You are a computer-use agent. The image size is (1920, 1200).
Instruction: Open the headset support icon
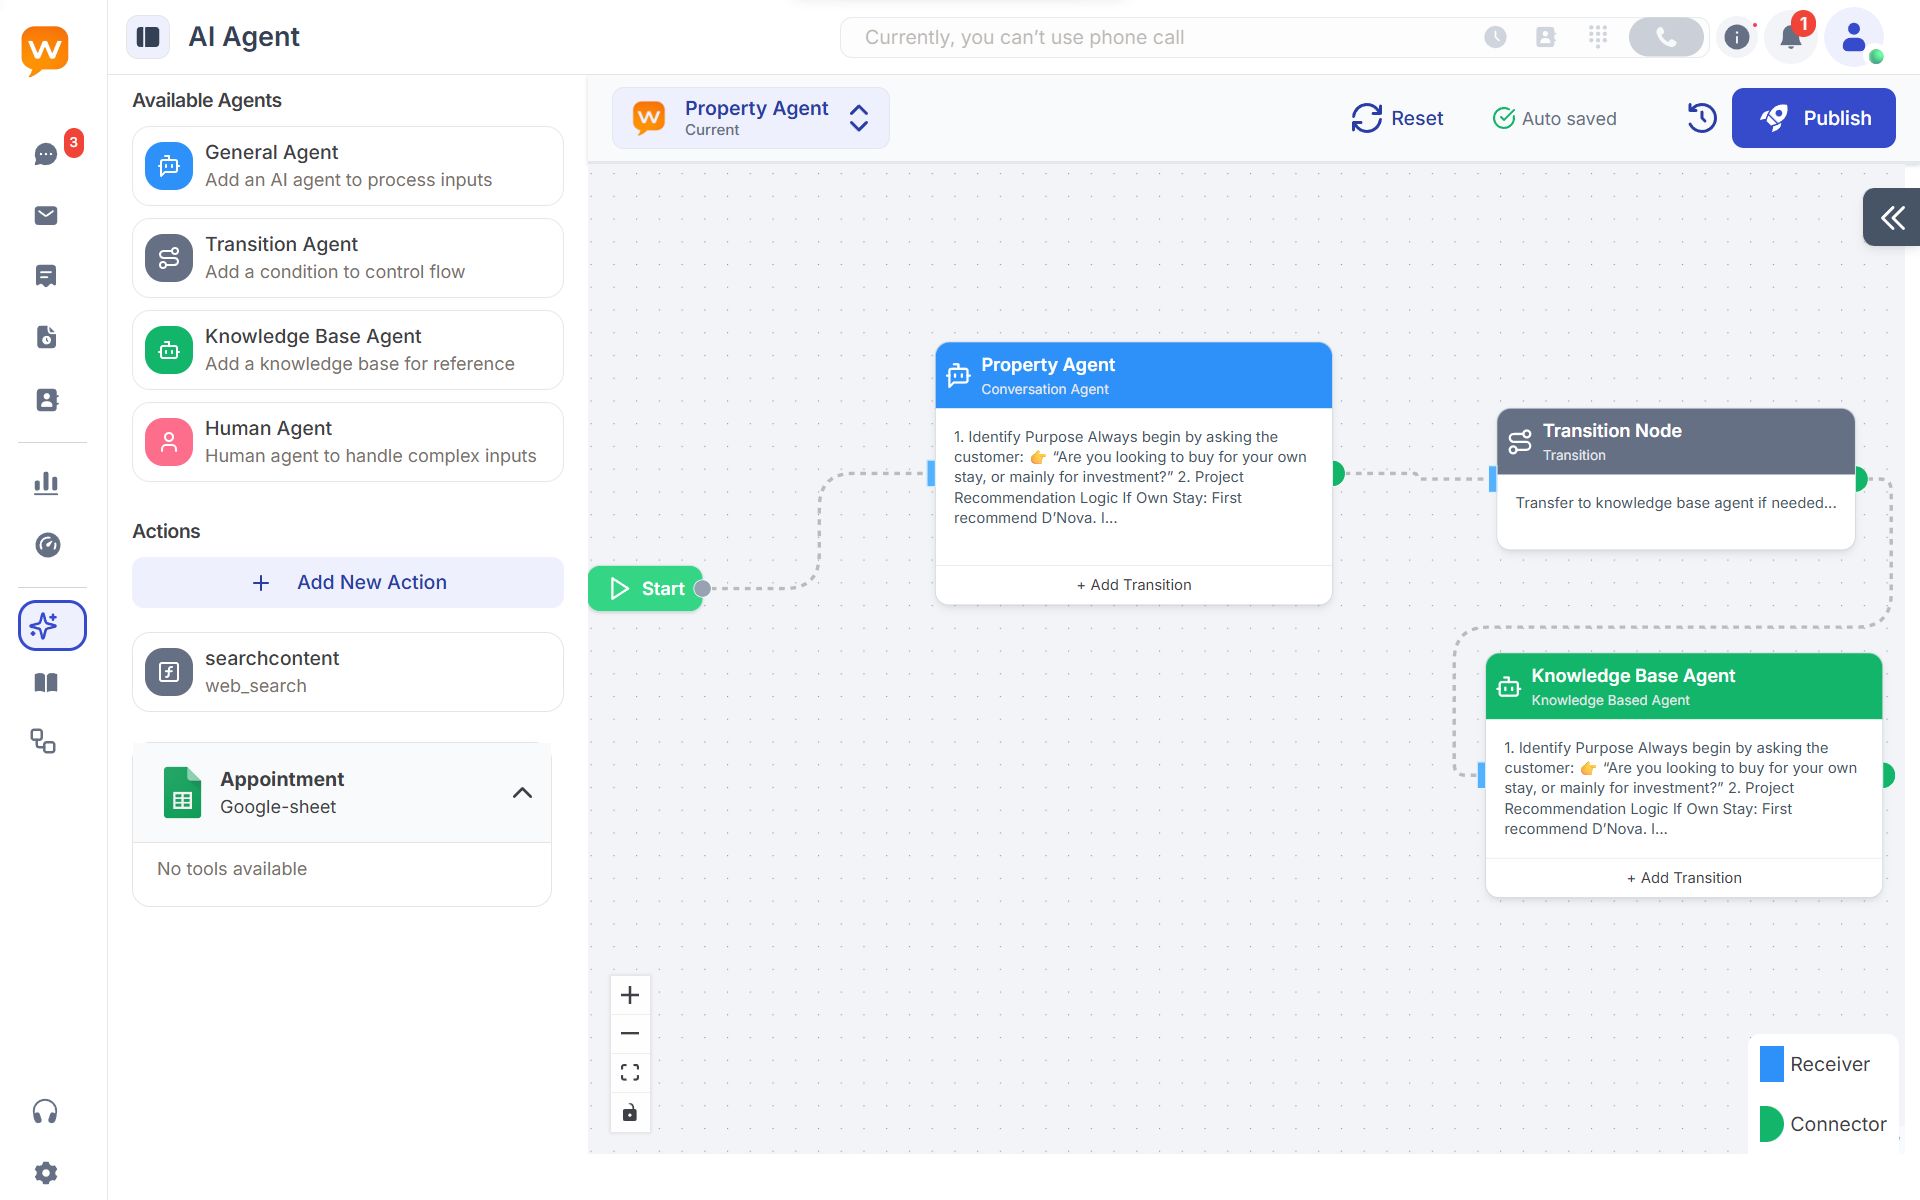(45, 1112)
